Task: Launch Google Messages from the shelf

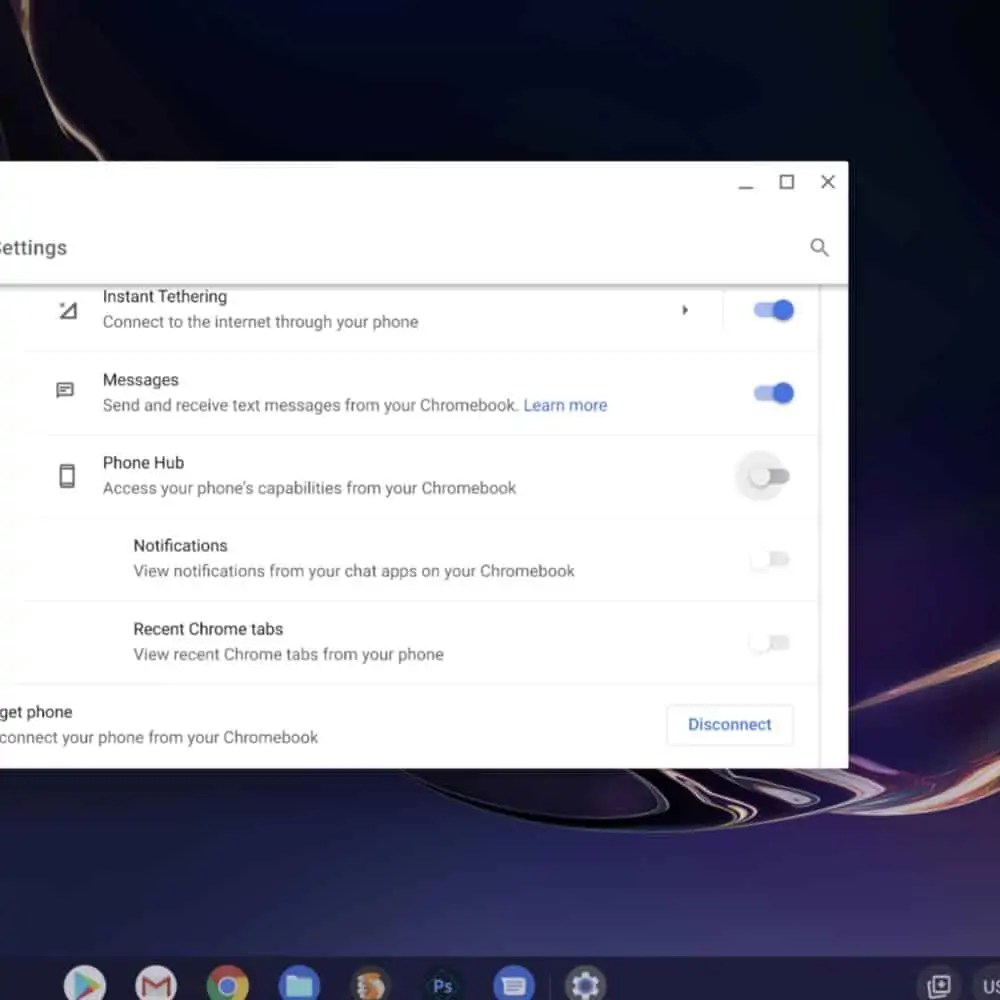Action: click(x=513, y=982)
